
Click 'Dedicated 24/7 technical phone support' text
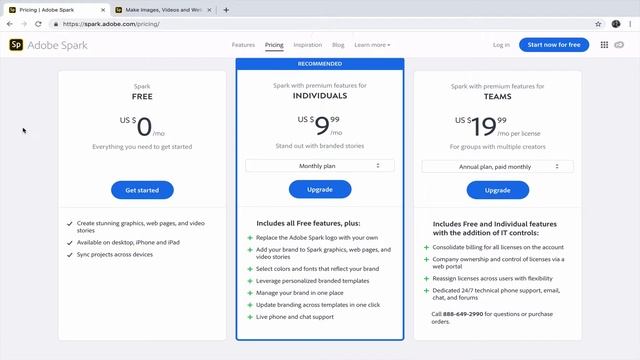pyautogui.click(x=496, y=294)
